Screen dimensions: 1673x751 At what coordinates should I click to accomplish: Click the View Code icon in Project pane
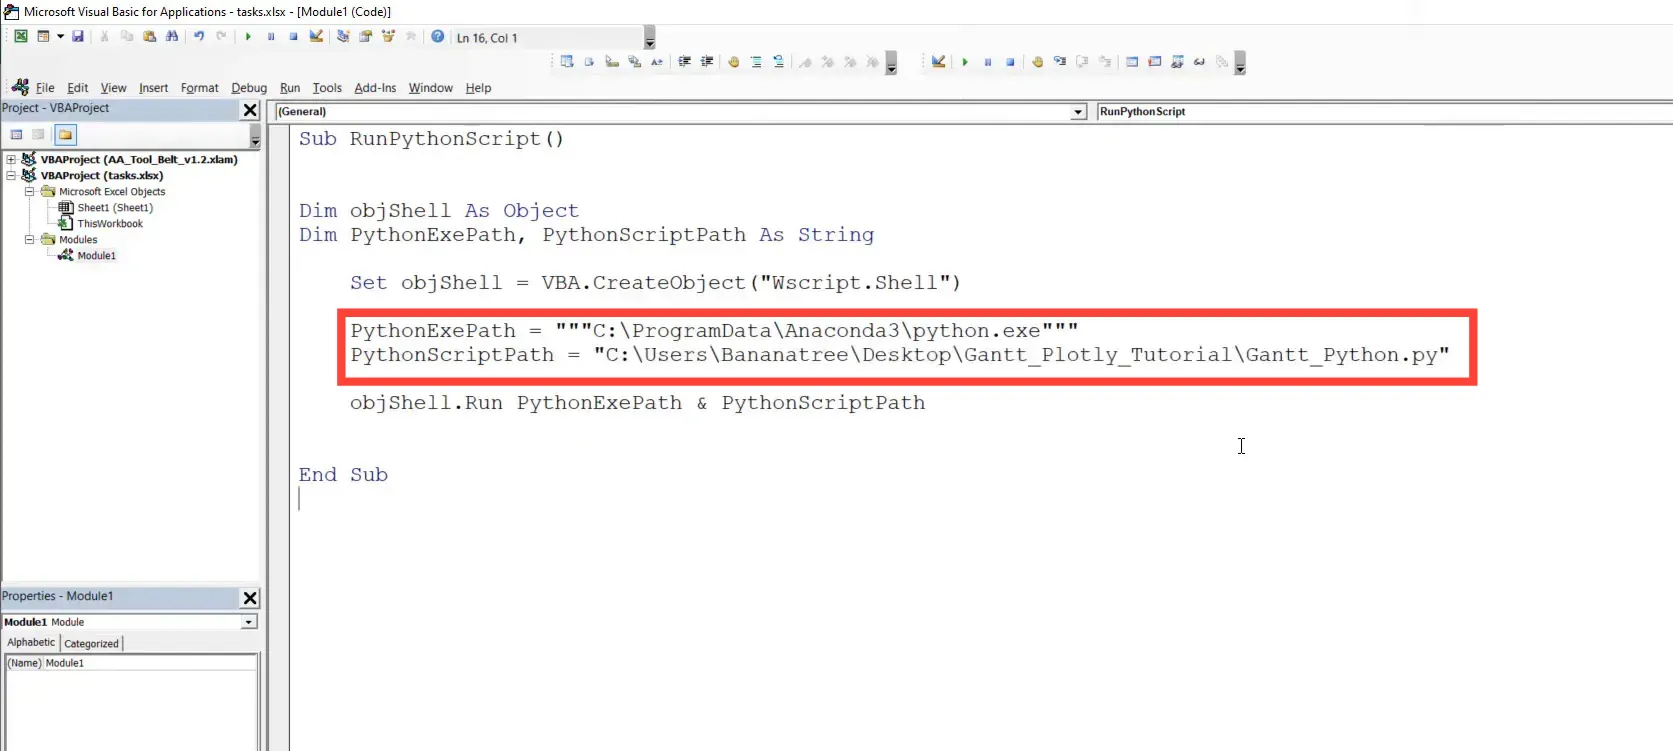(x=16, y=135)
